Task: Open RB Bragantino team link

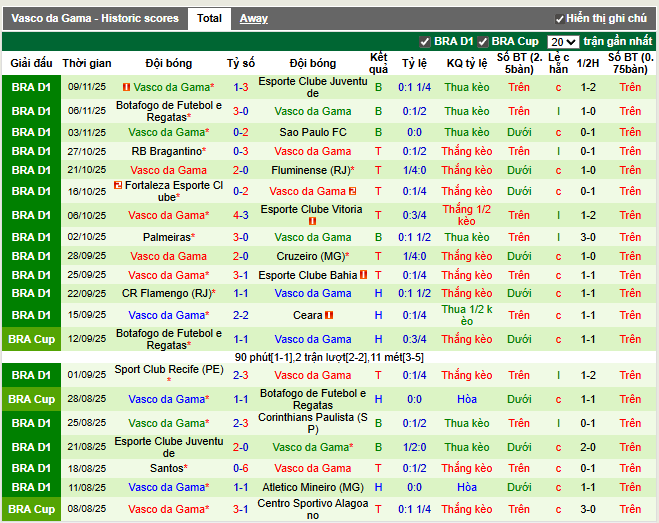Action: (x=167, y=151)
